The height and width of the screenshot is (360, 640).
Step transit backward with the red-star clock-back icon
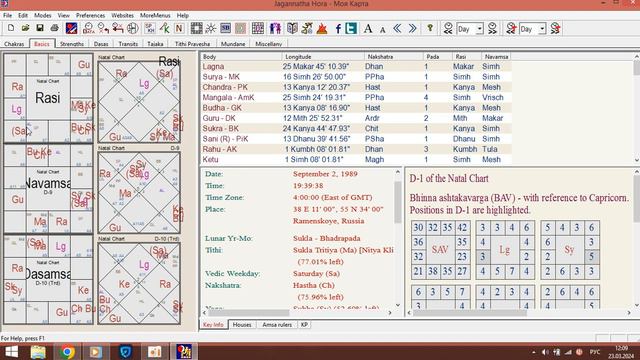click(511, 28)
